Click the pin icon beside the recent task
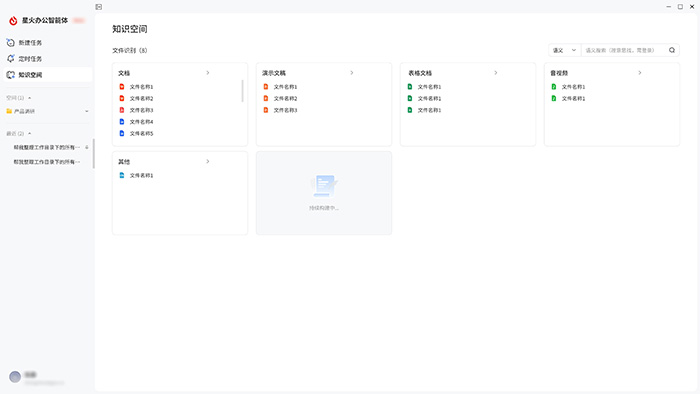Image resolution: width=700 pixels, height=394 pixels. point(87,147)
